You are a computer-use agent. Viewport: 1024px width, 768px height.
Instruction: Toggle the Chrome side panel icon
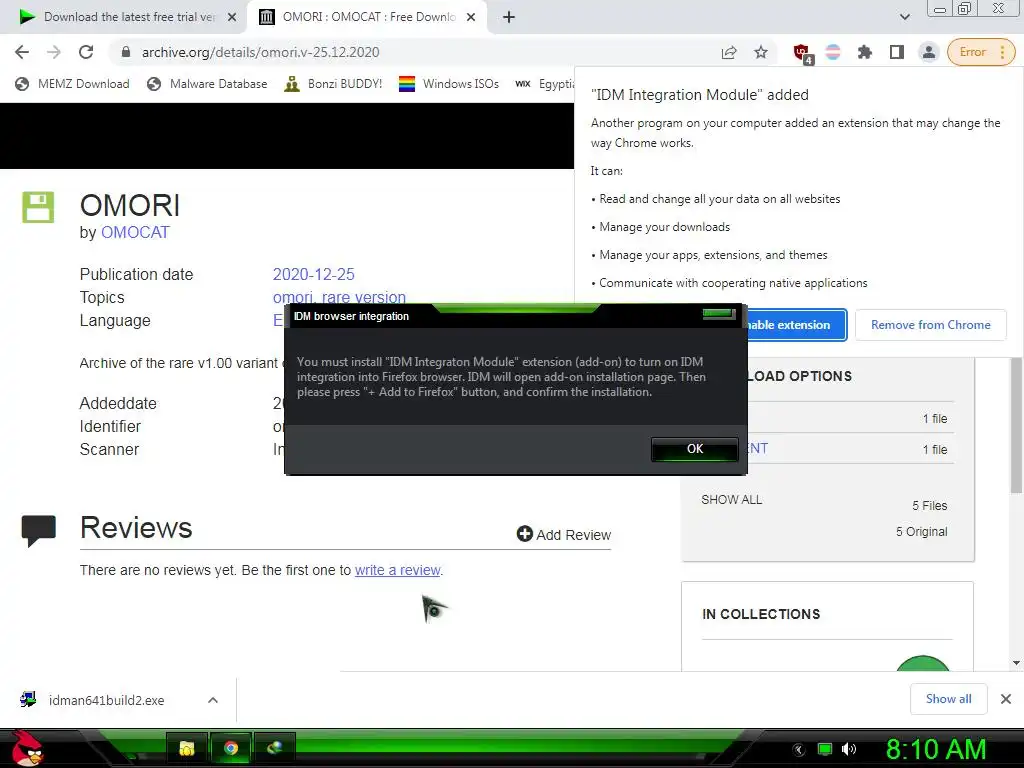[x=897, y=52]
